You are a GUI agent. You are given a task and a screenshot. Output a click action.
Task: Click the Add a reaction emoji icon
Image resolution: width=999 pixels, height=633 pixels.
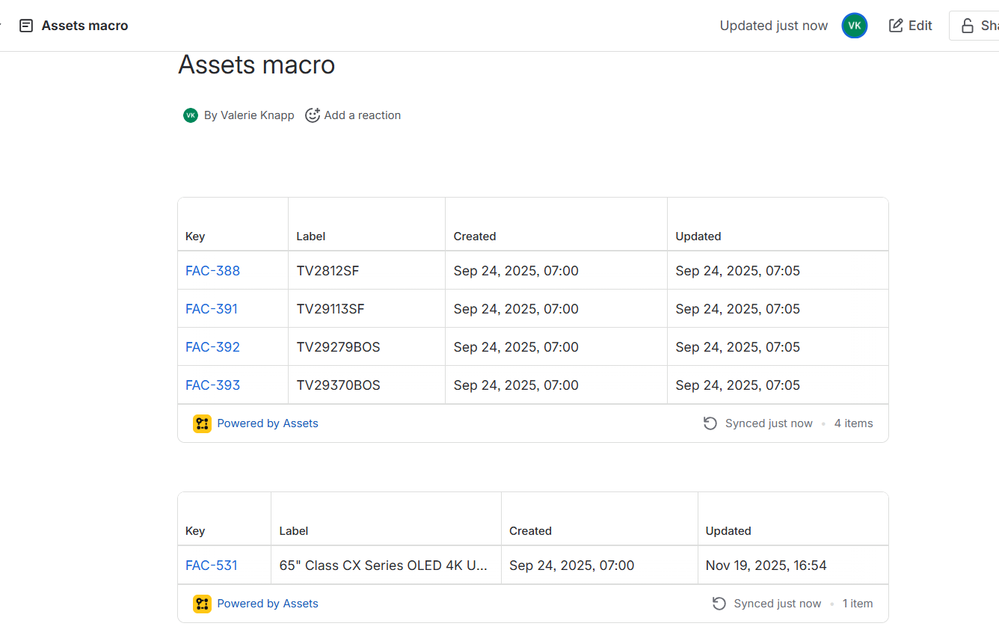tap(312, 115)
